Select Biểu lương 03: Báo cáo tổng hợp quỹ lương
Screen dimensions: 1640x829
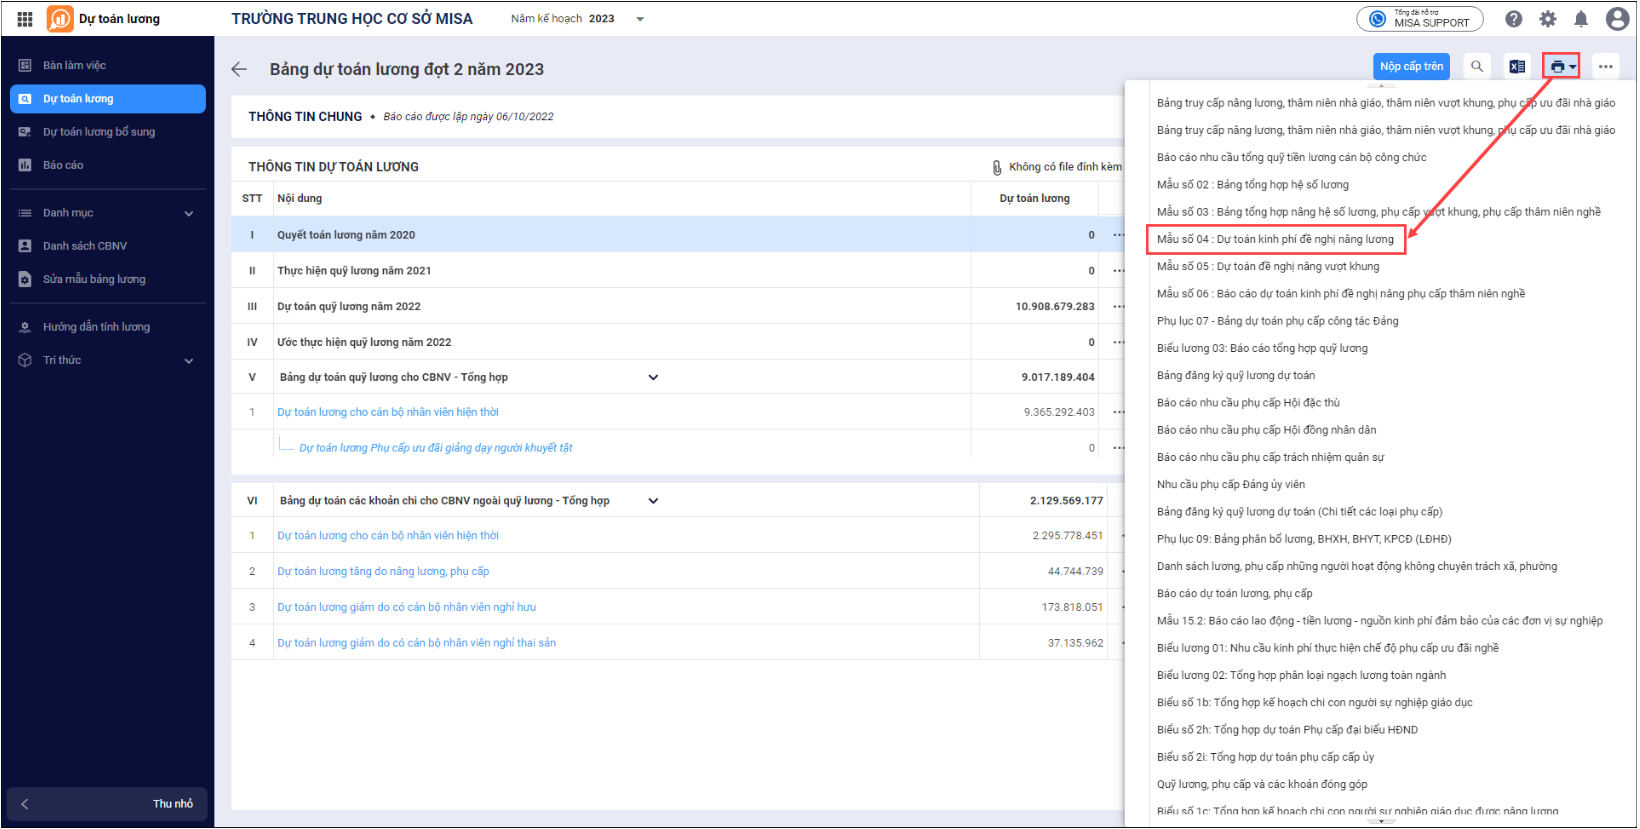click(x=1262, y=349)
